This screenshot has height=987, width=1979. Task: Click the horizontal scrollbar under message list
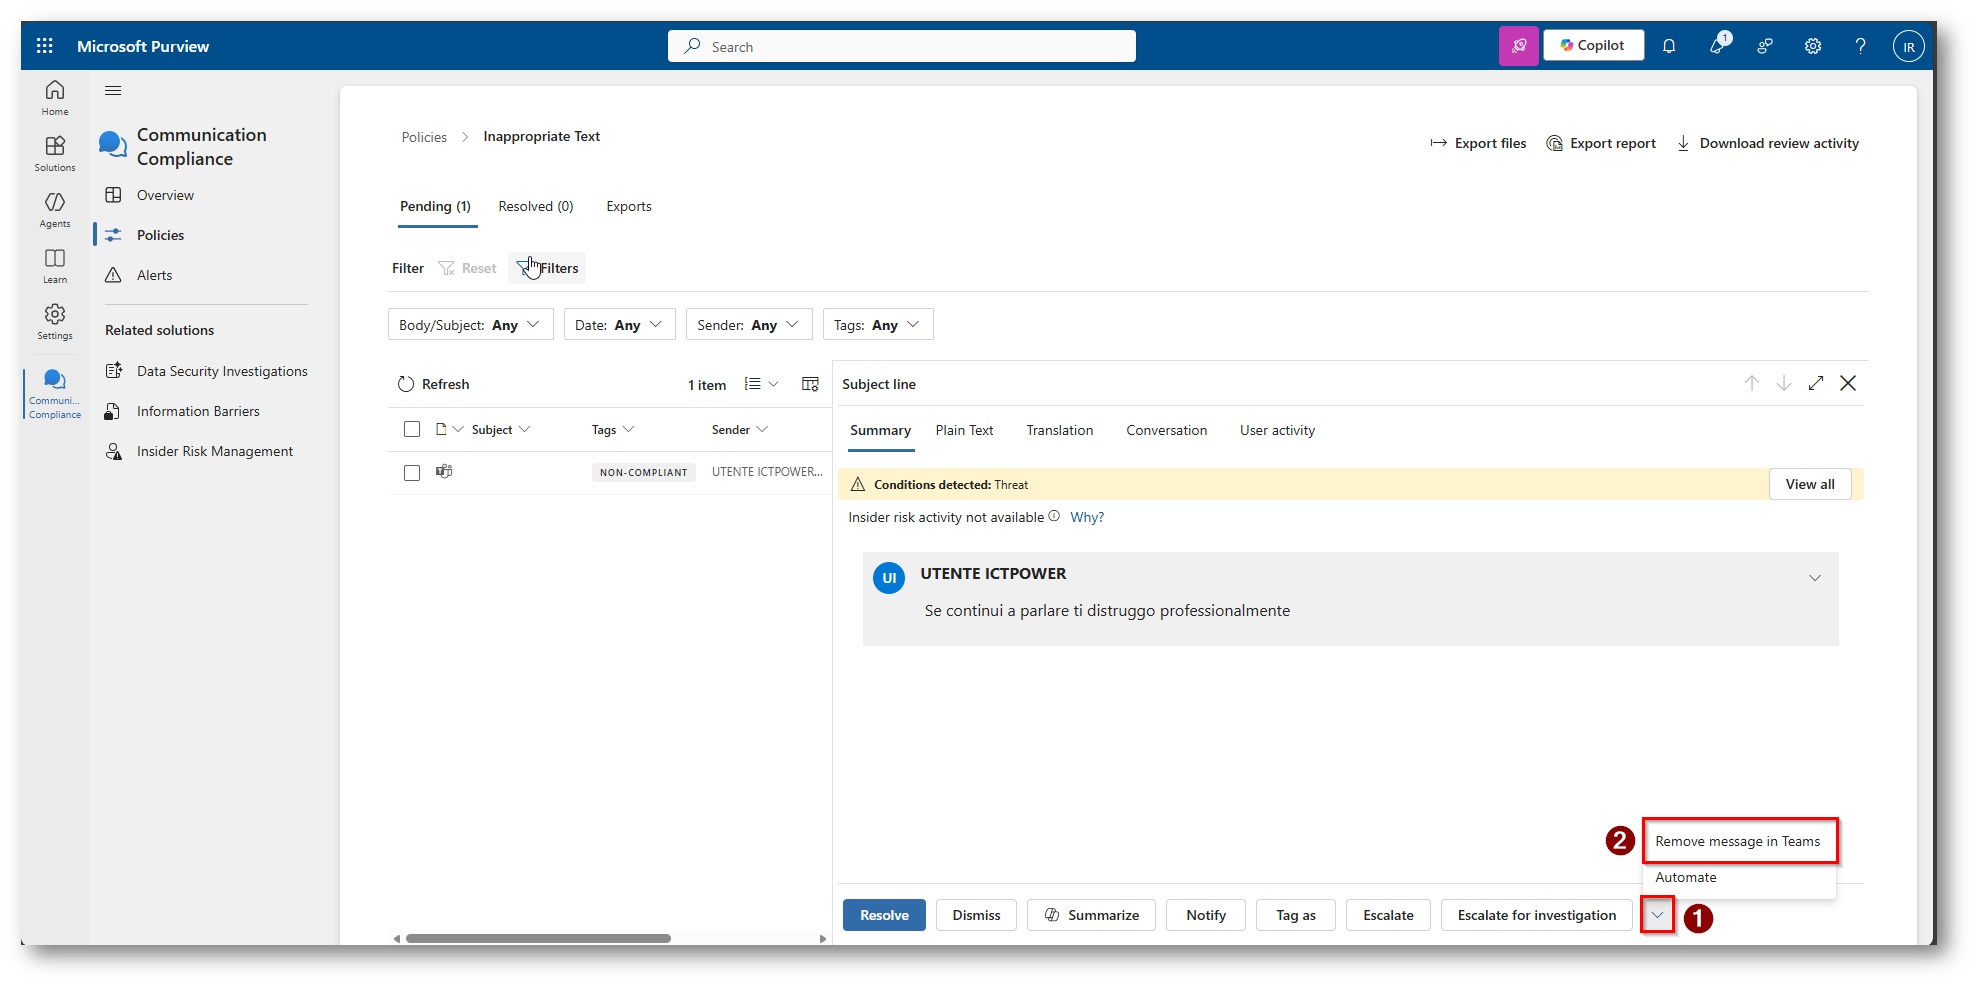[538, 938]
